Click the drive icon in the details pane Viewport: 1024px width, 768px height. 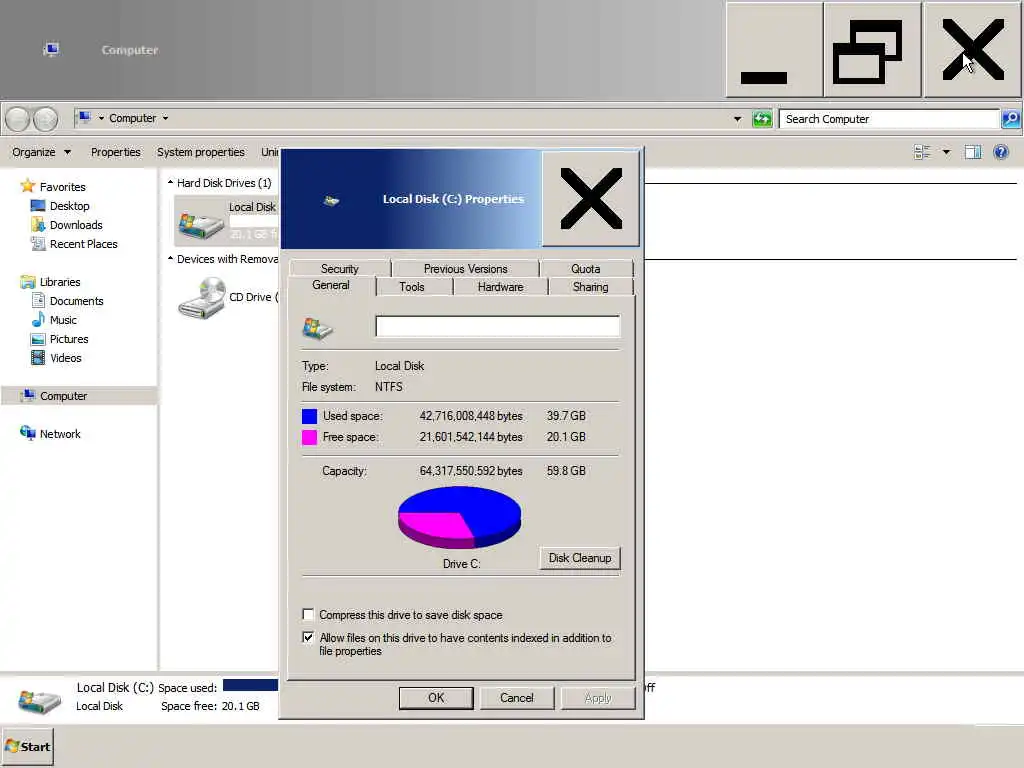click(39, 700)
